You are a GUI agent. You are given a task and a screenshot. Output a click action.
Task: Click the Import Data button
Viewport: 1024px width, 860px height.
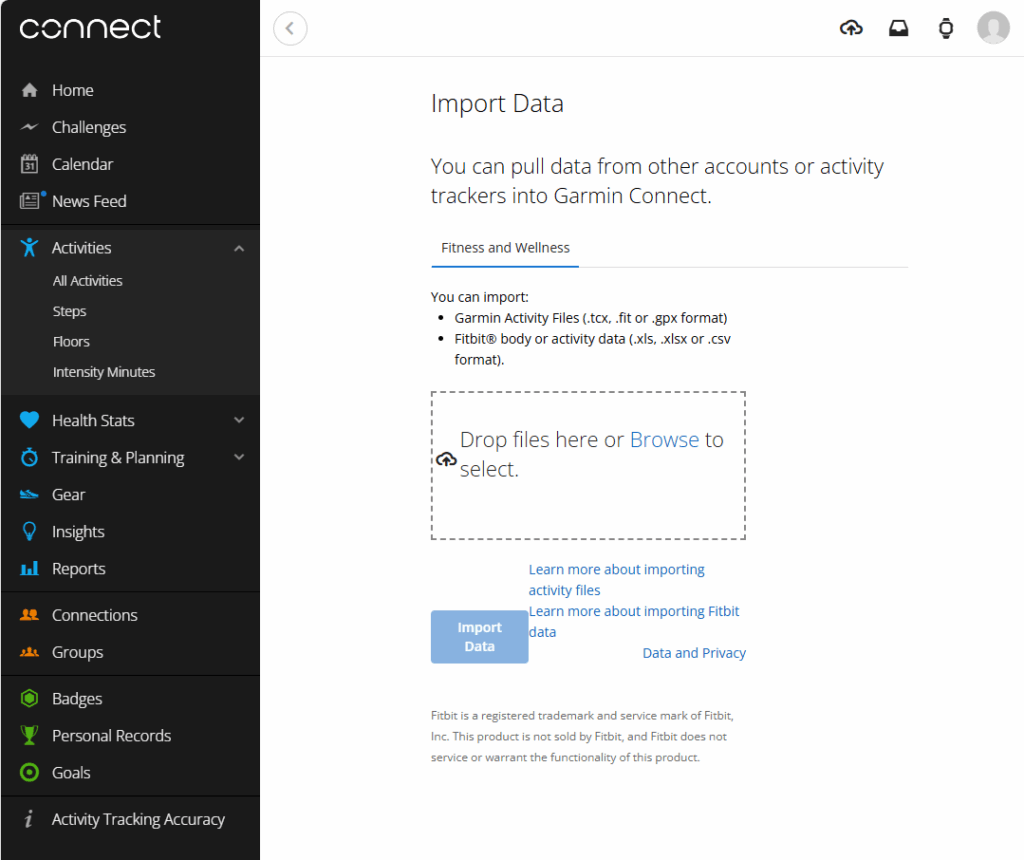479,637
